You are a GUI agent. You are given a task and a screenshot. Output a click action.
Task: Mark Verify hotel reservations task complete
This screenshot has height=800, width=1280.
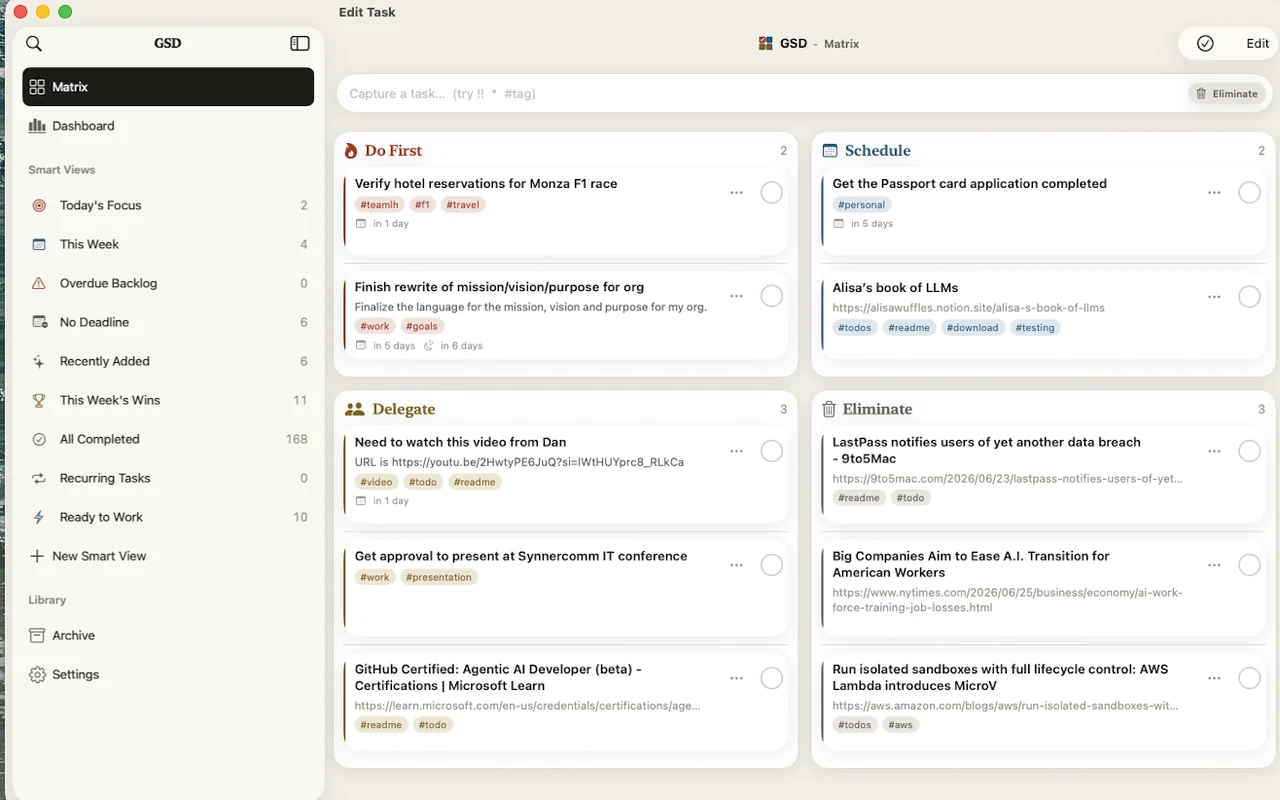pyautogui.click(x=771, y=192)
